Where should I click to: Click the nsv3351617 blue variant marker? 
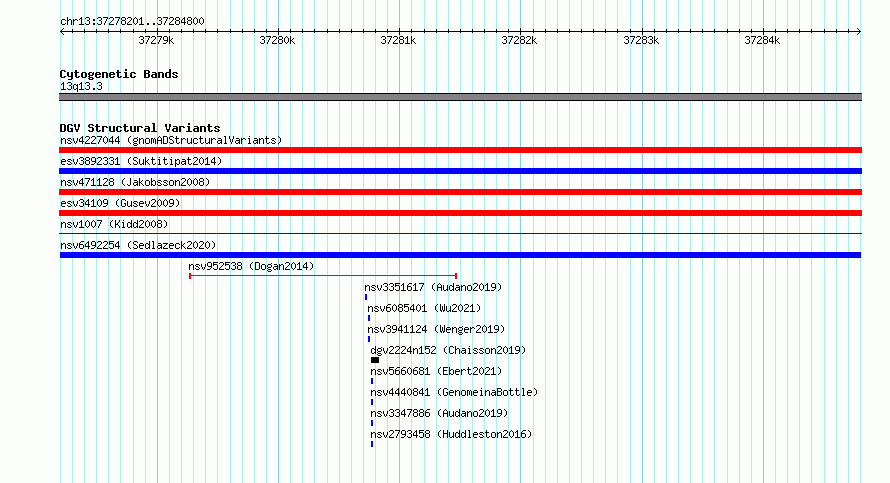pos(366,297)
